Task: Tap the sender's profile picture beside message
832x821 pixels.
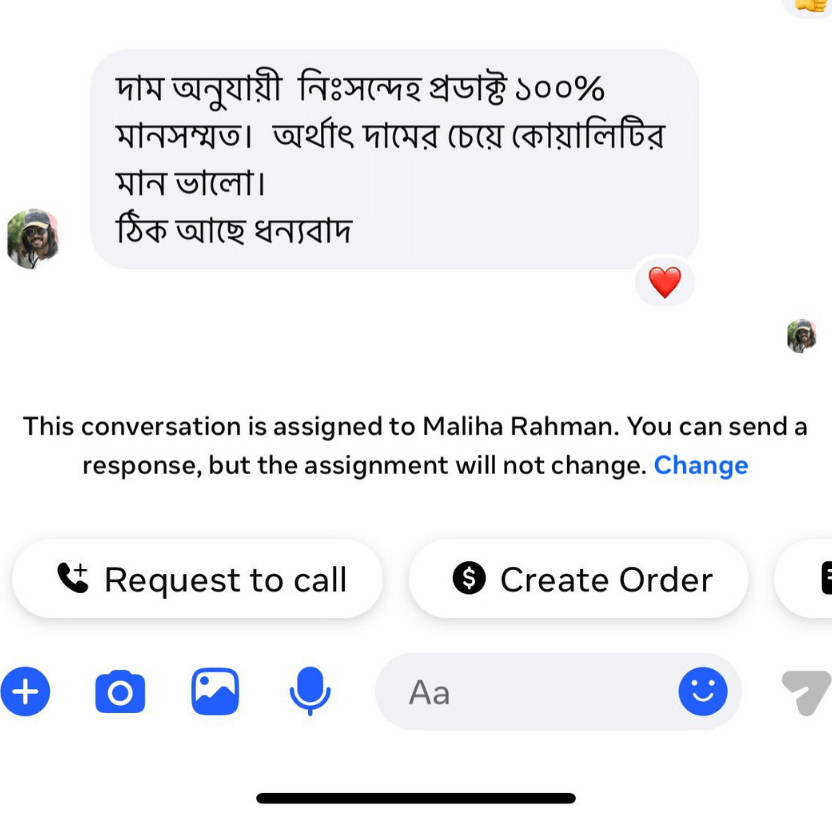Action: click(x=32, y=239)
